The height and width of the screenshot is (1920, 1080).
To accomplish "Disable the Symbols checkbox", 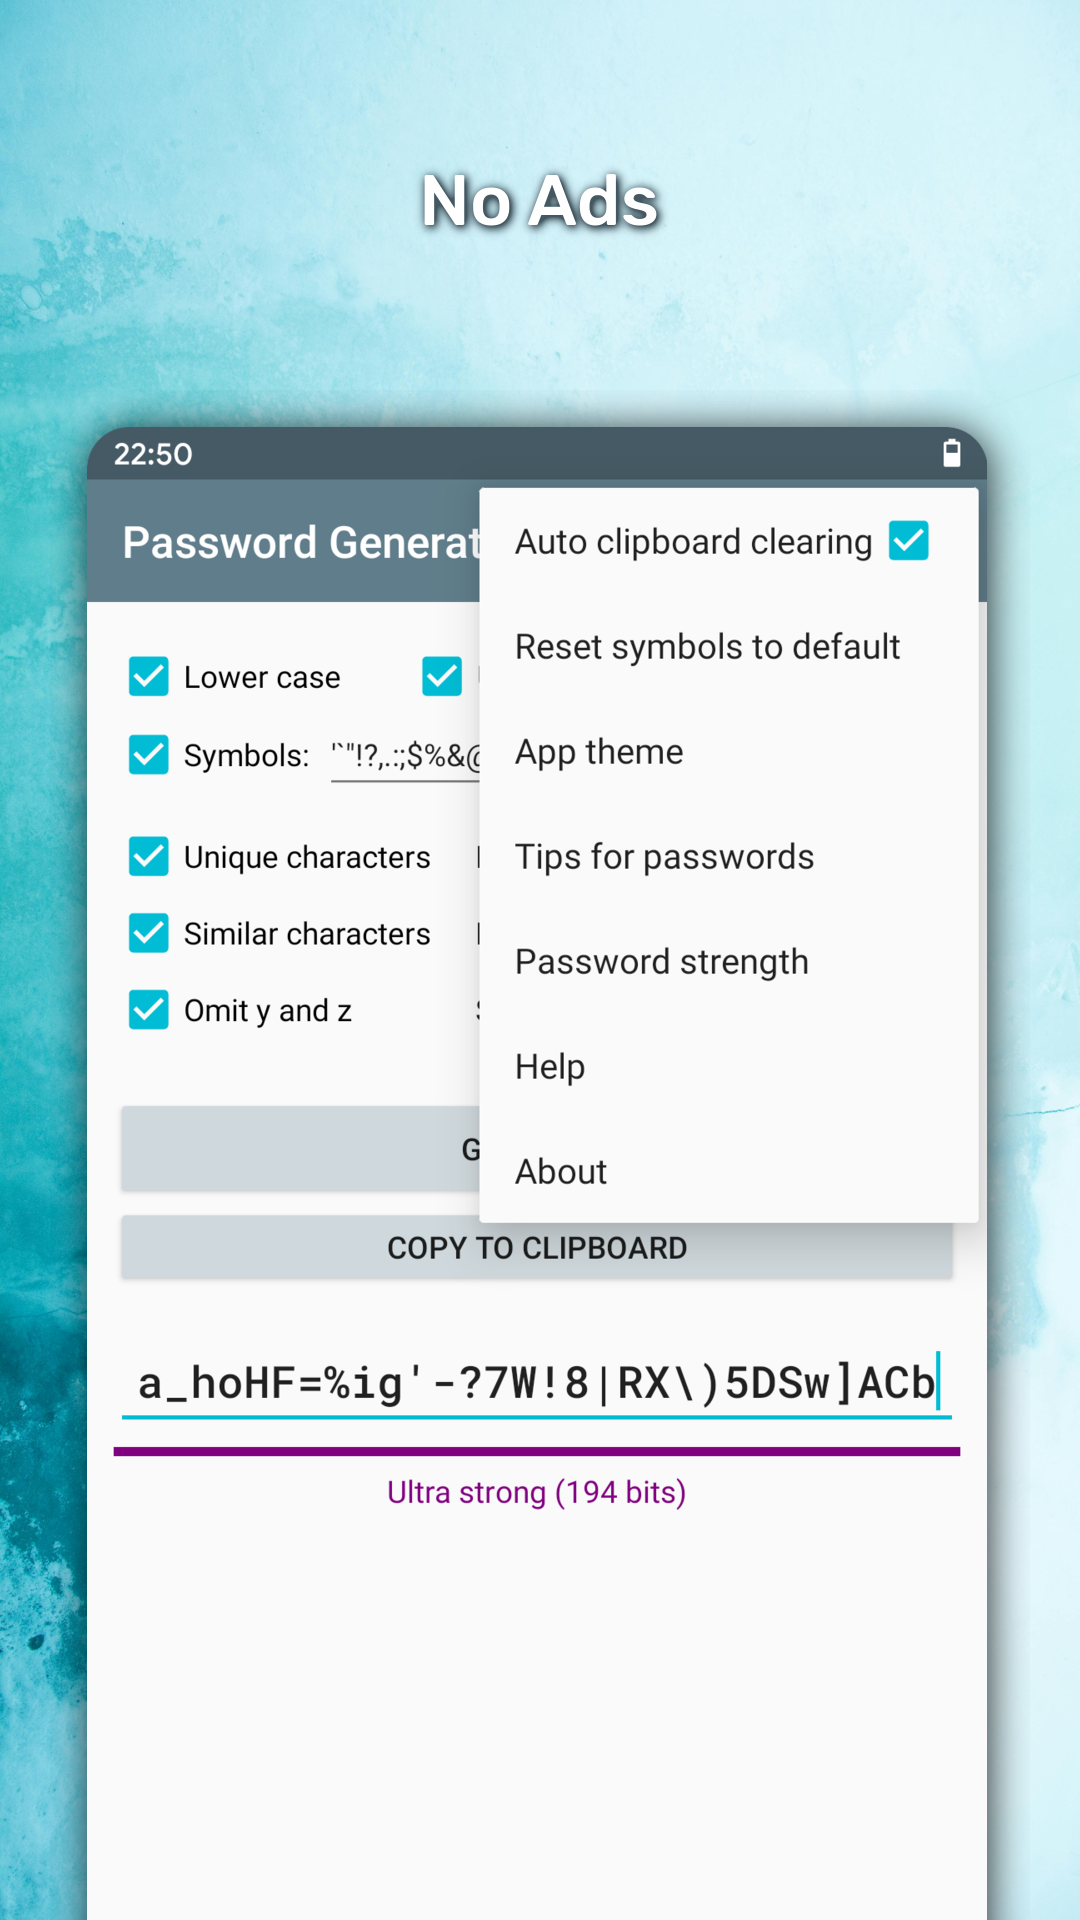I will (x=149, y=755).
